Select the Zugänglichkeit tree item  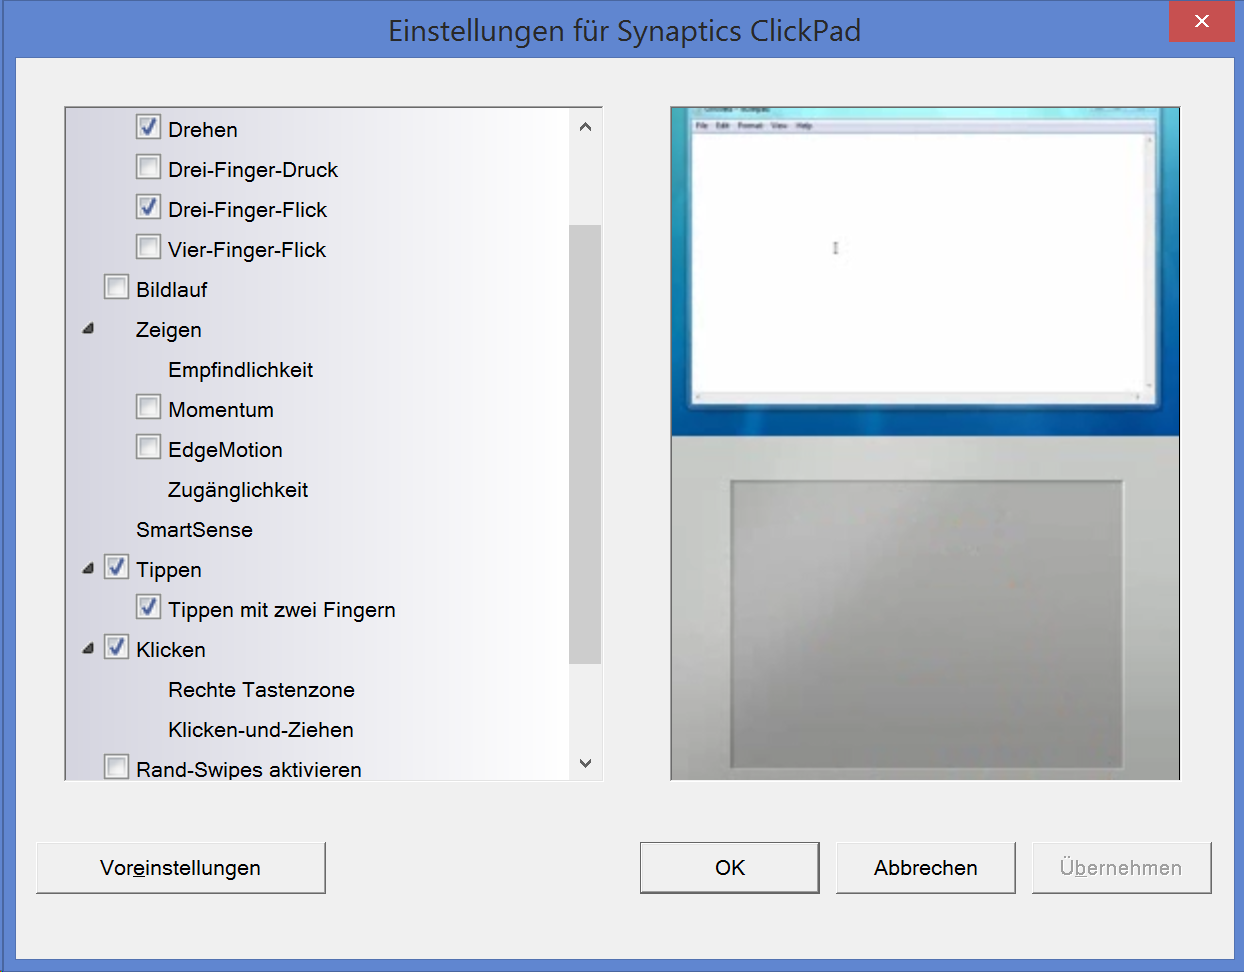point(238,490)
